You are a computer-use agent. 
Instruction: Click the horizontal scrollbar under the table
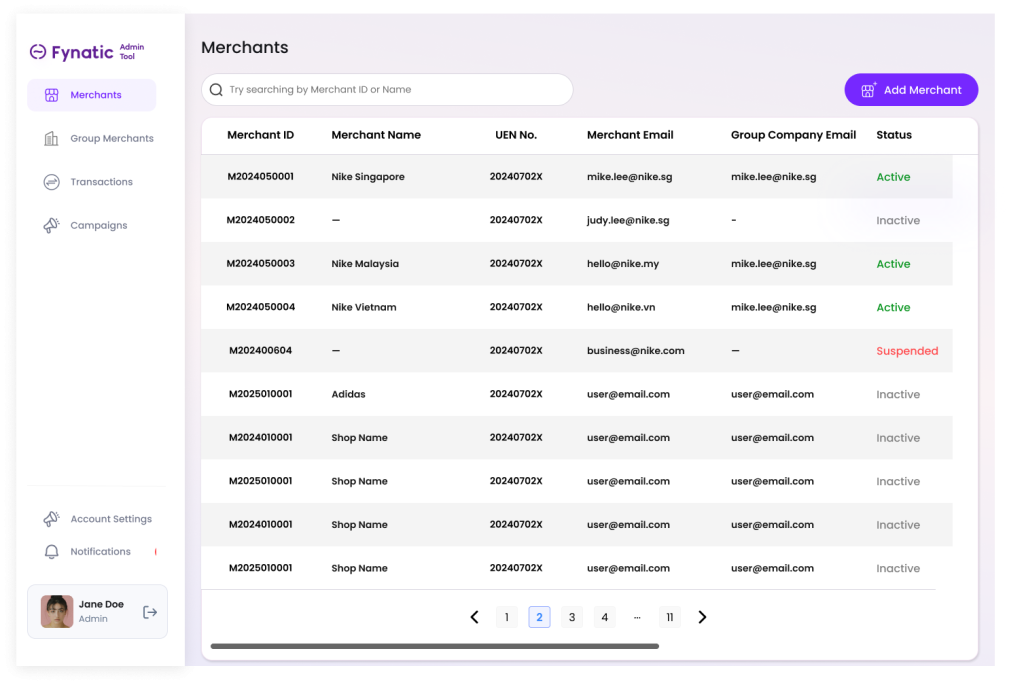pyautogui.click(x=434, y=646)
